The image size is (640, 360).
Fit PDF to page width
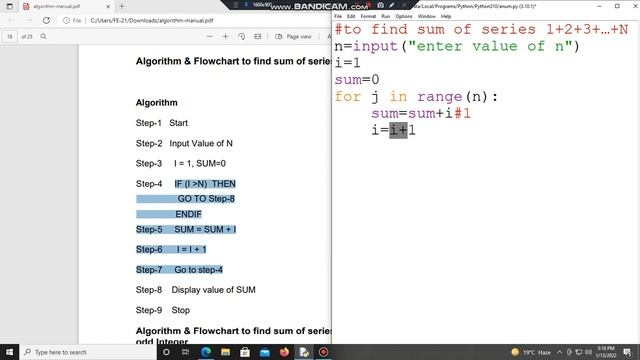point(258,36)
